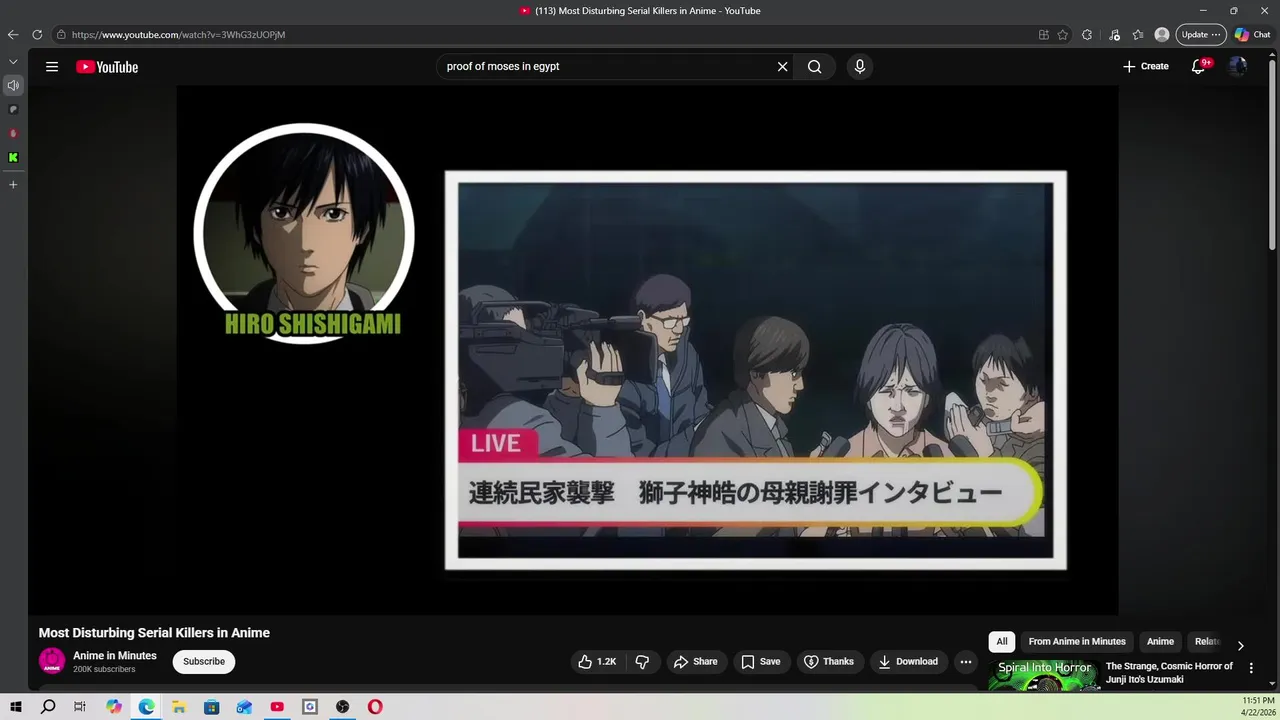Open Opera browser from taskbar

pyautogui.click(x=375, y=707)
